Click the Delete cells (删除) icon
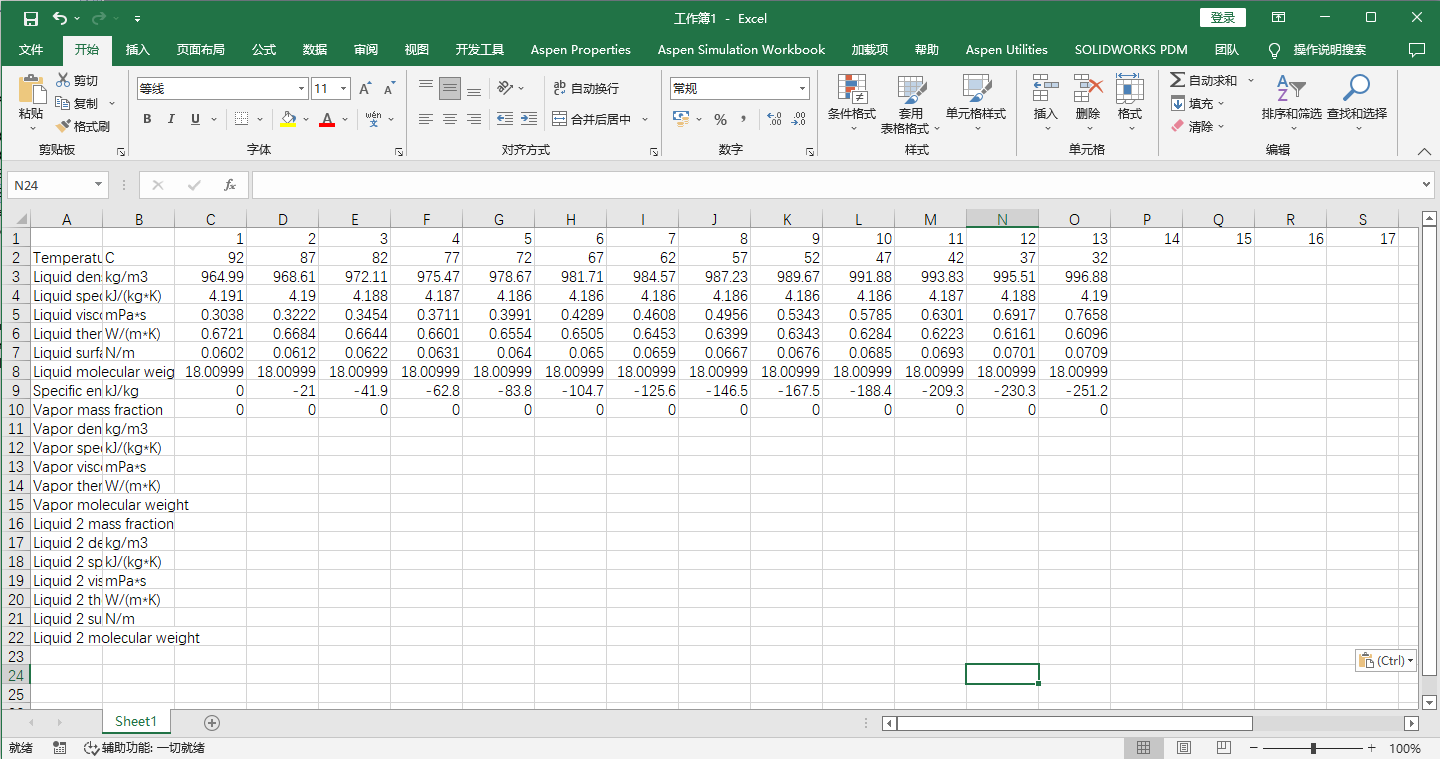Screen dimensions: 1440x759 click(x=1088, y=89)
